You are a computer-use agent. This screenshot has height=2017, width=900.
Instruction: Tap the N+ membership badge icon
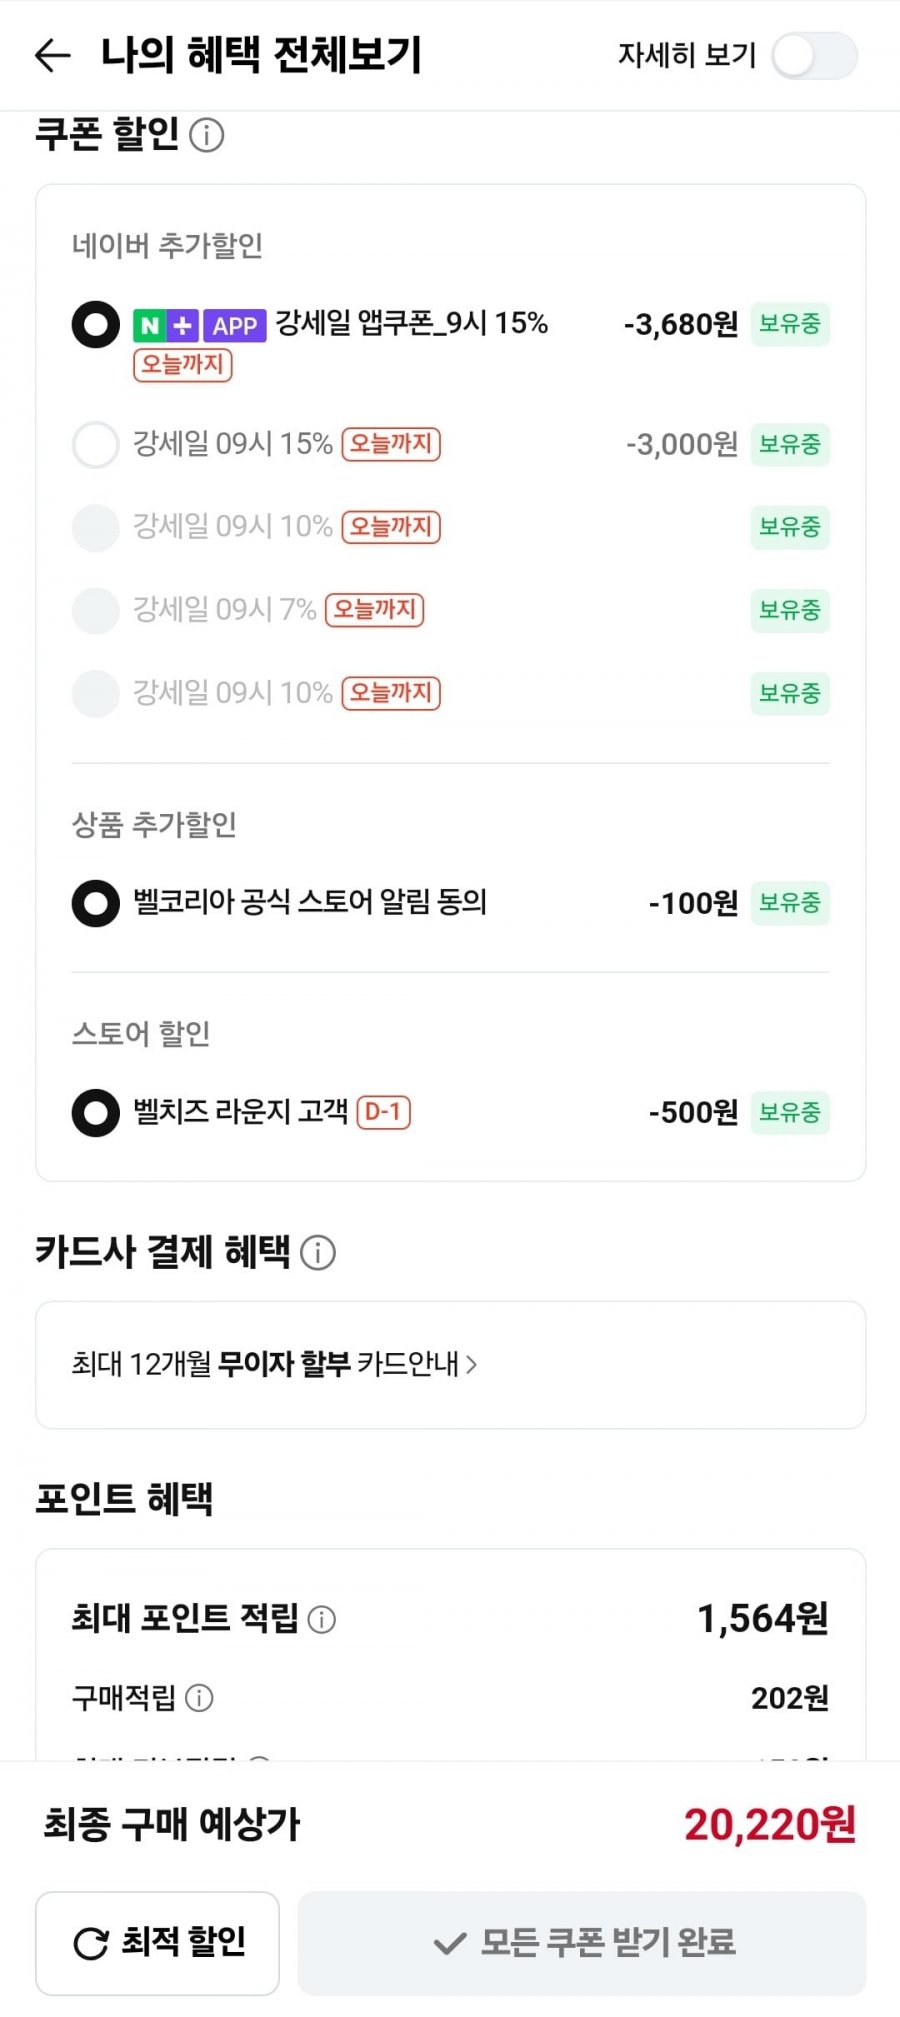tap(166, 325)
